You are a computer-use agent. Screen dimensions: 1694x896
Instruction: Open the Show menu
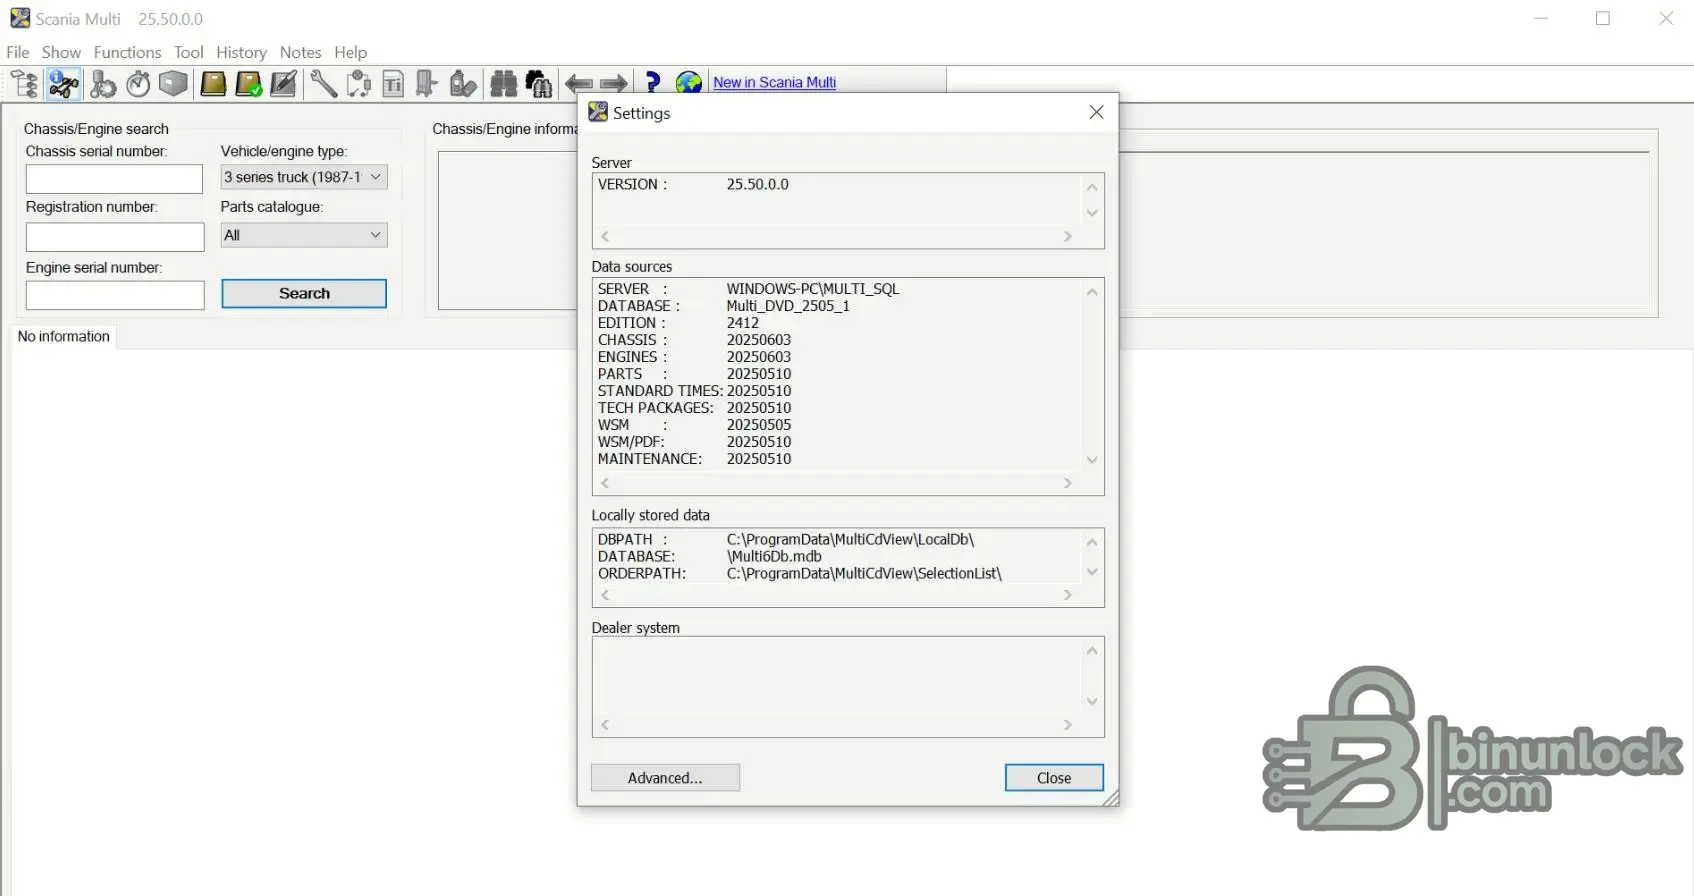click(61, 52)
